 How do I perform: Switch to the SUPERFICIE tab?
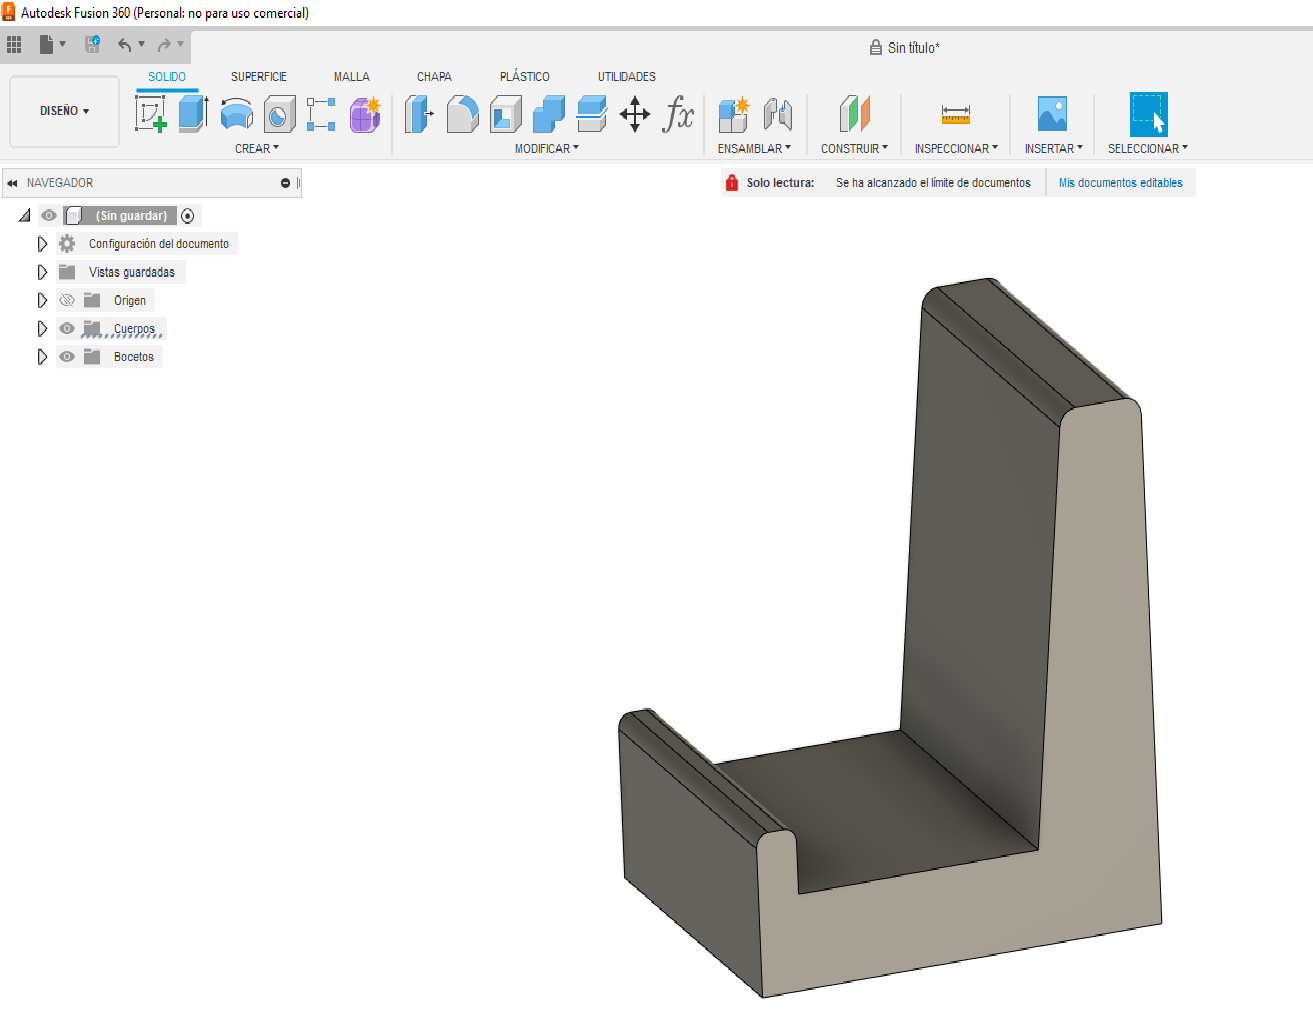[x=259, y=77]
